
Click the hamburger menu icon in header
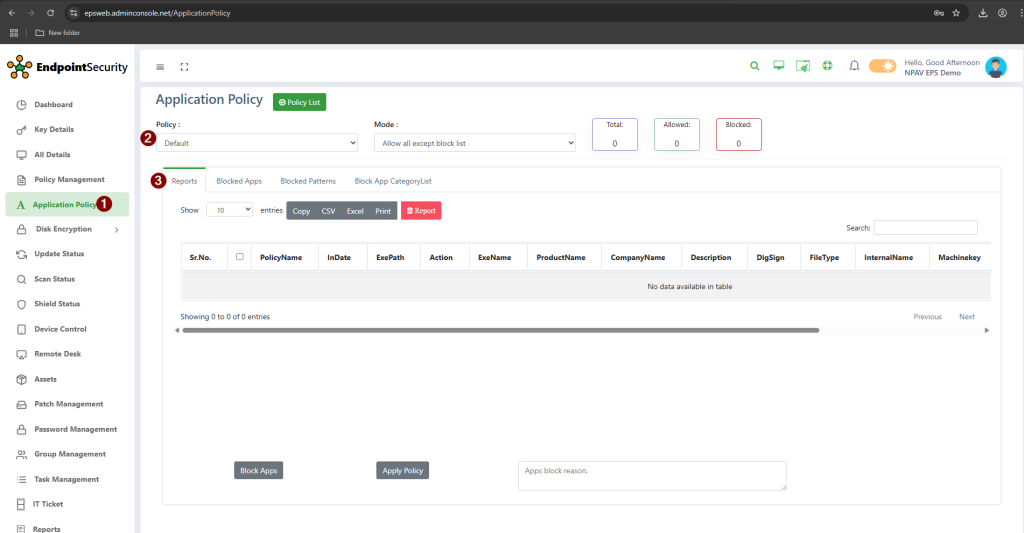click(x=160, y=67)
